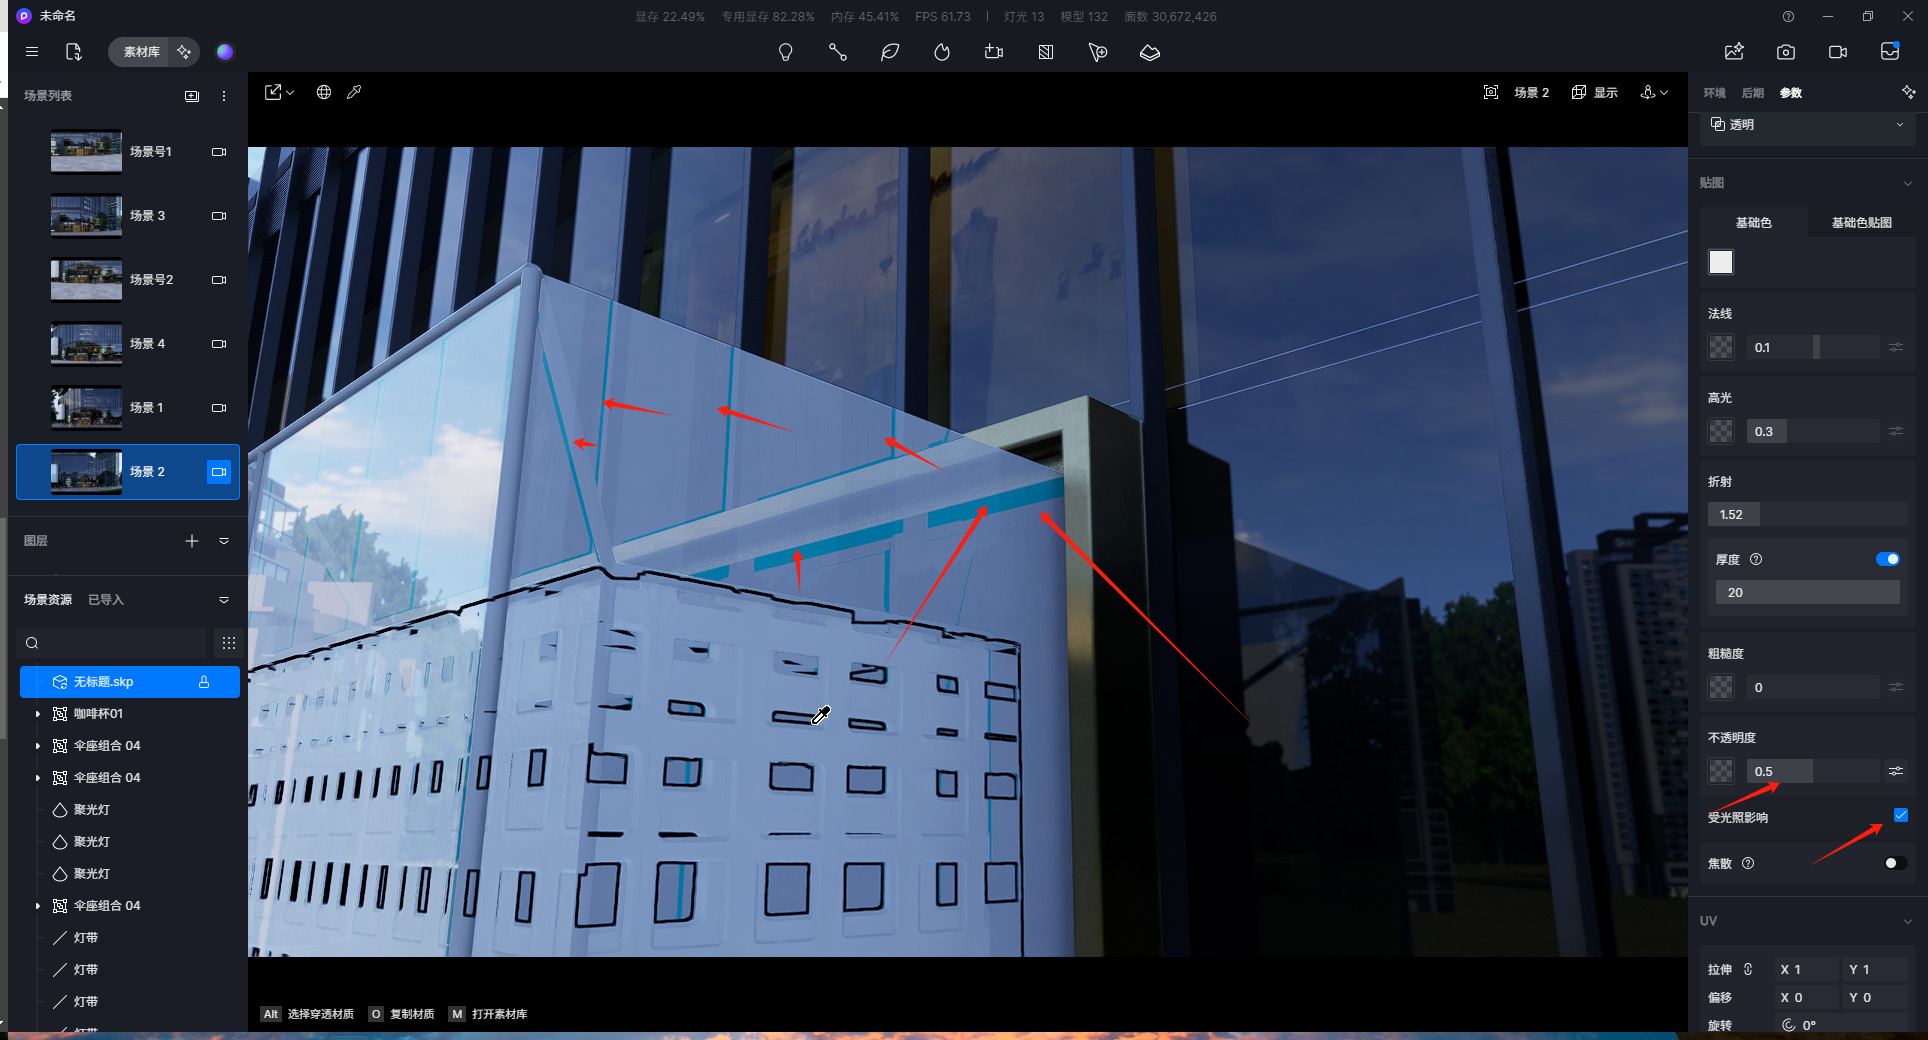Click the camera image render icon
This screenshot has width=1928, height=1040.
click(x=1785, y=52)
